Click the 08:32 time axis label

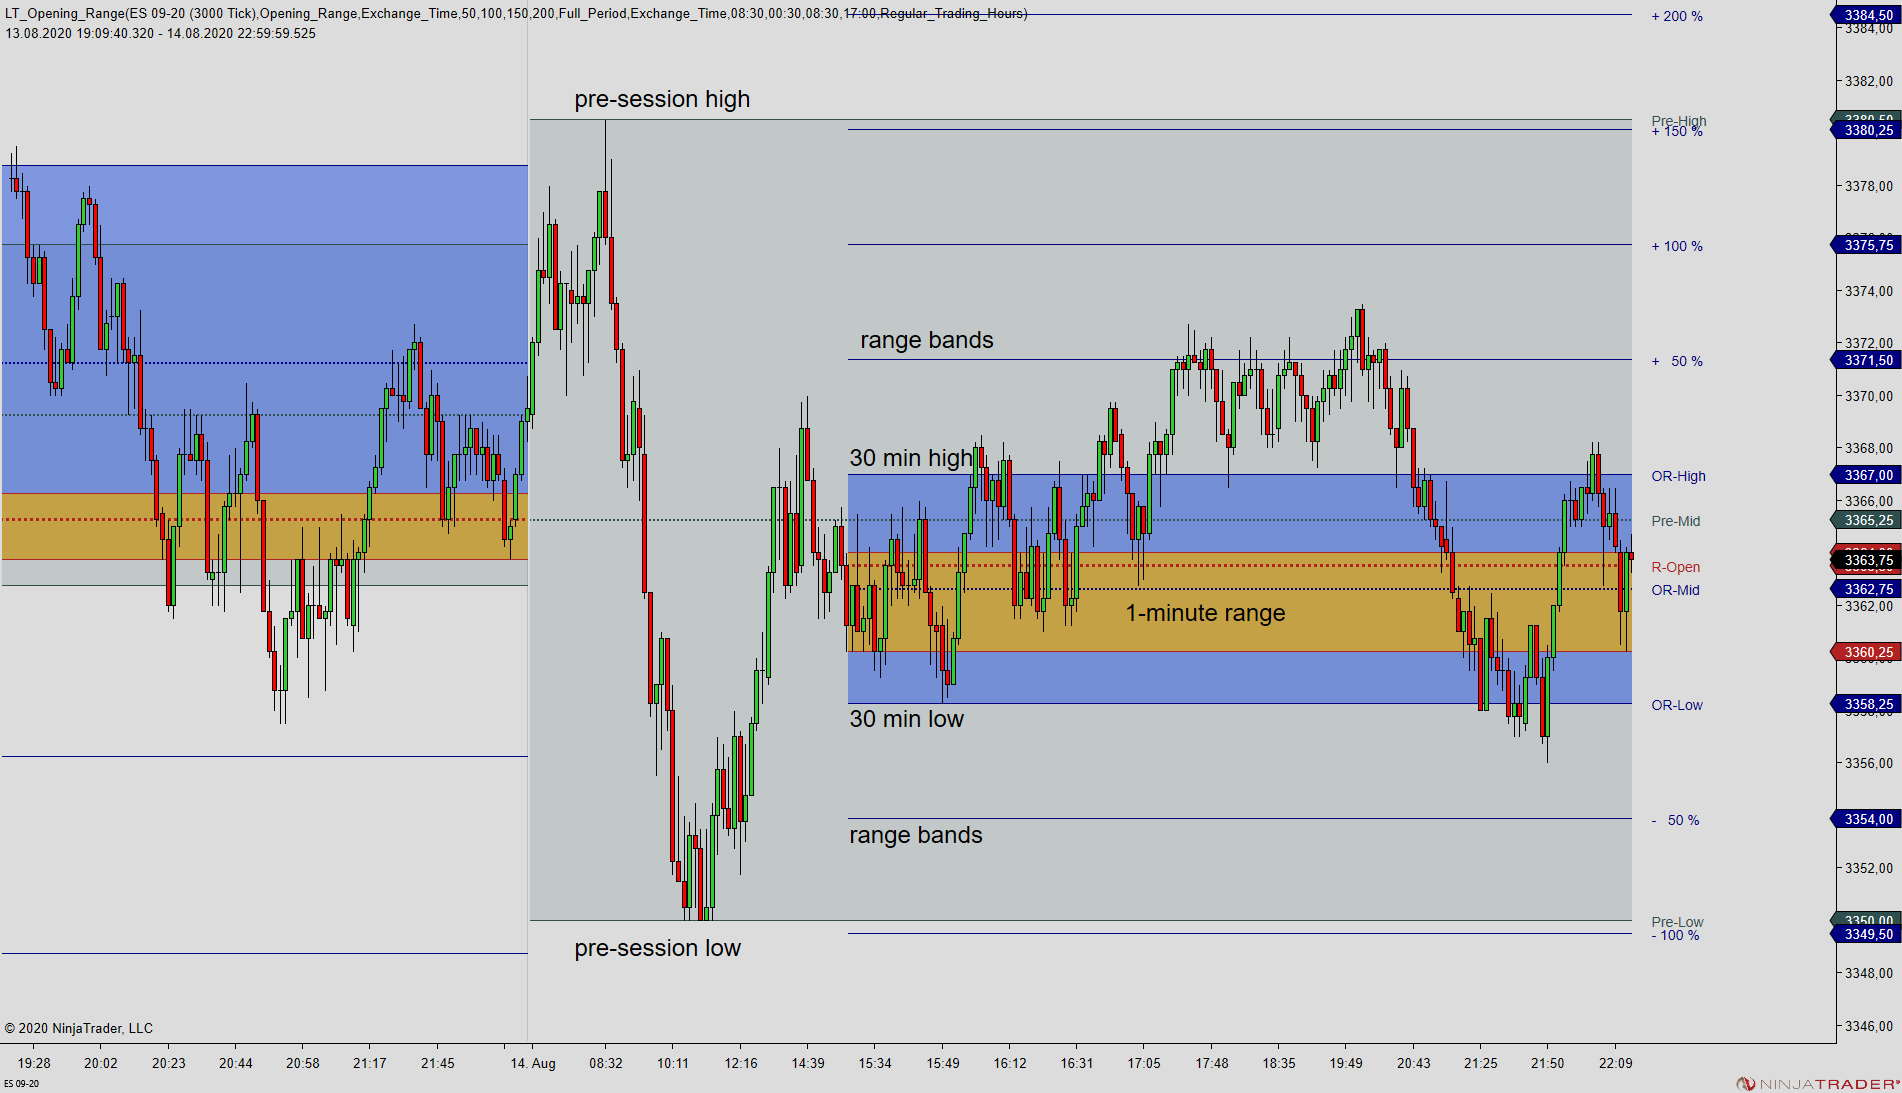[x=606, y=1063]
